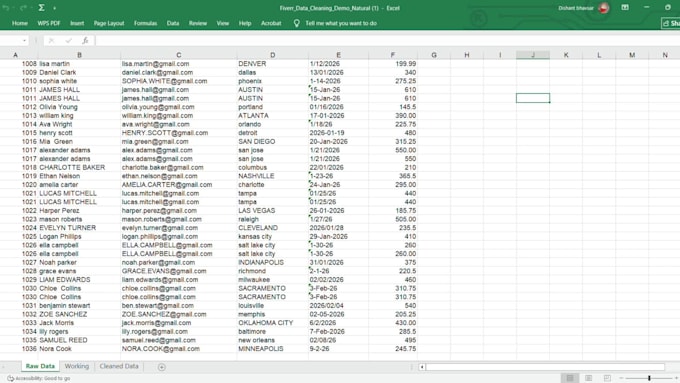This screenshot has width=680, height=383.
Task: Click date cell 2026-01-19
Action: tap(338, 133)
